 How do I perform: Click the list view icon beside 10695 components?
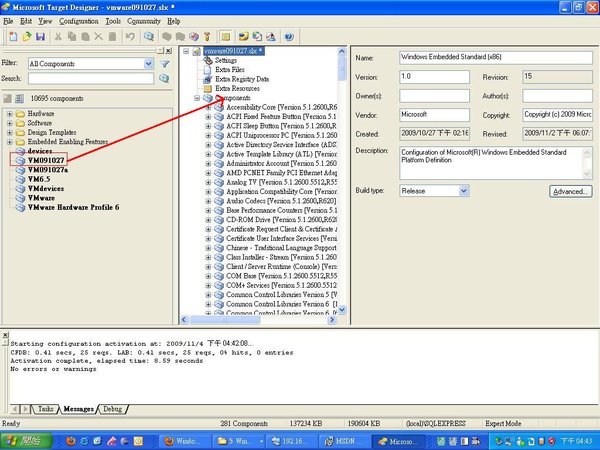point(20,99)
